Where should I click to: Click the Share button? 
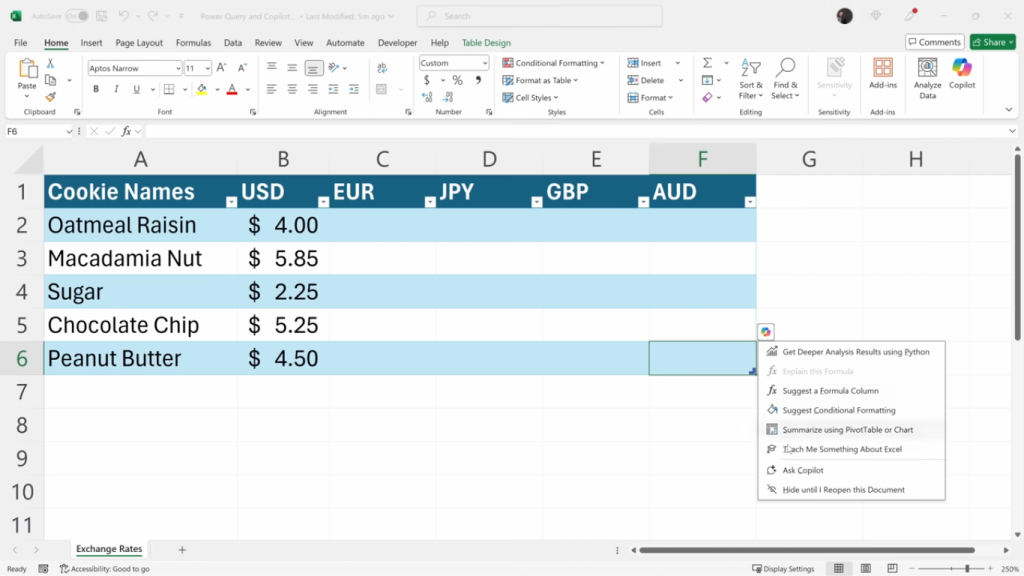coord(991,41)
